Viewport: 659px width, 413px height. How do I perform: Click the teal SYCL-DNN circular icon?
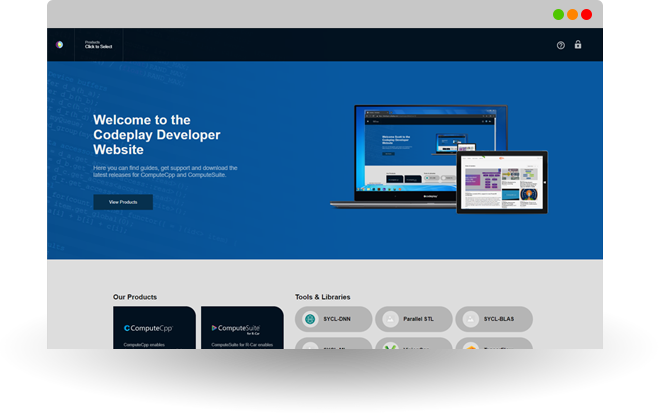[x=310, y=319]
